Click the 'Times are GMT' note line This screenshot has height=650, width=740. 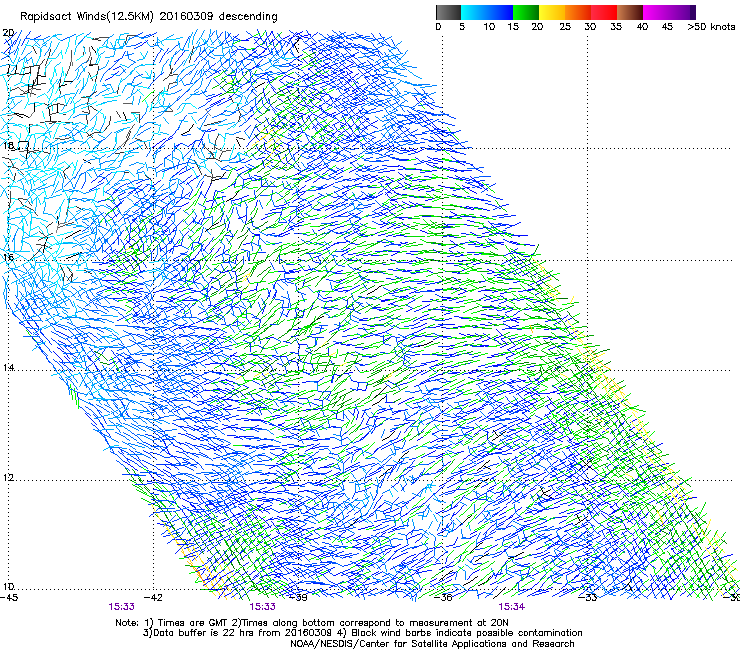tap(312, 623)
